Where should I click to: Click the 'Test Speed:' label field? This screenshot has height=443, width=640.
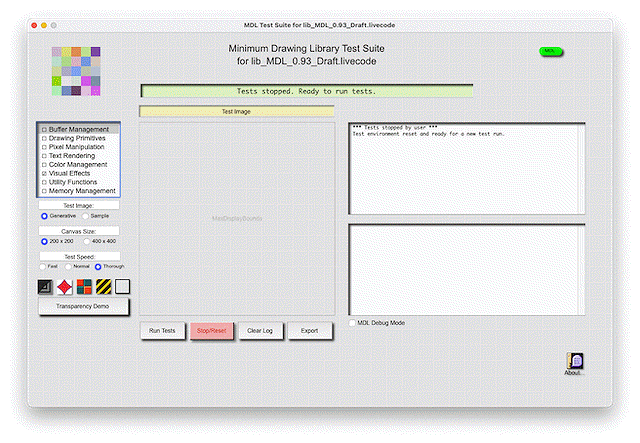coord(80,257)
